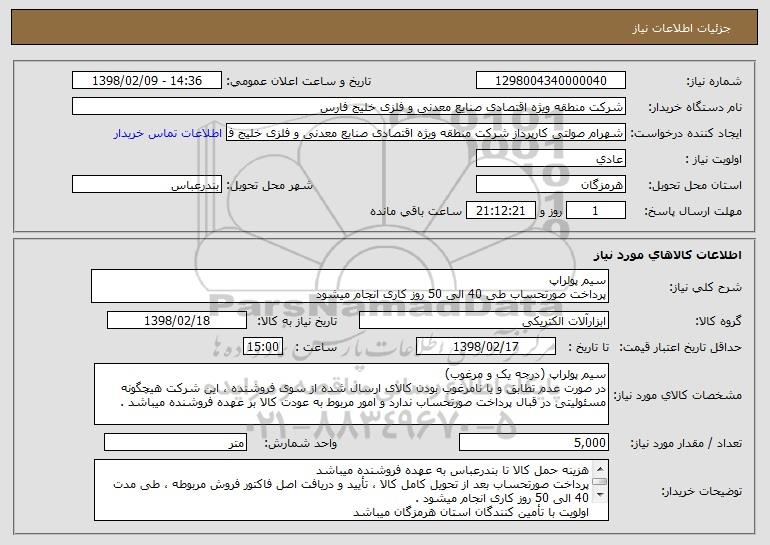Click the section heading اطلاعات کالاهای مورد نیاز
Viewport: 770px width, 545px height.
pos(667,255)
